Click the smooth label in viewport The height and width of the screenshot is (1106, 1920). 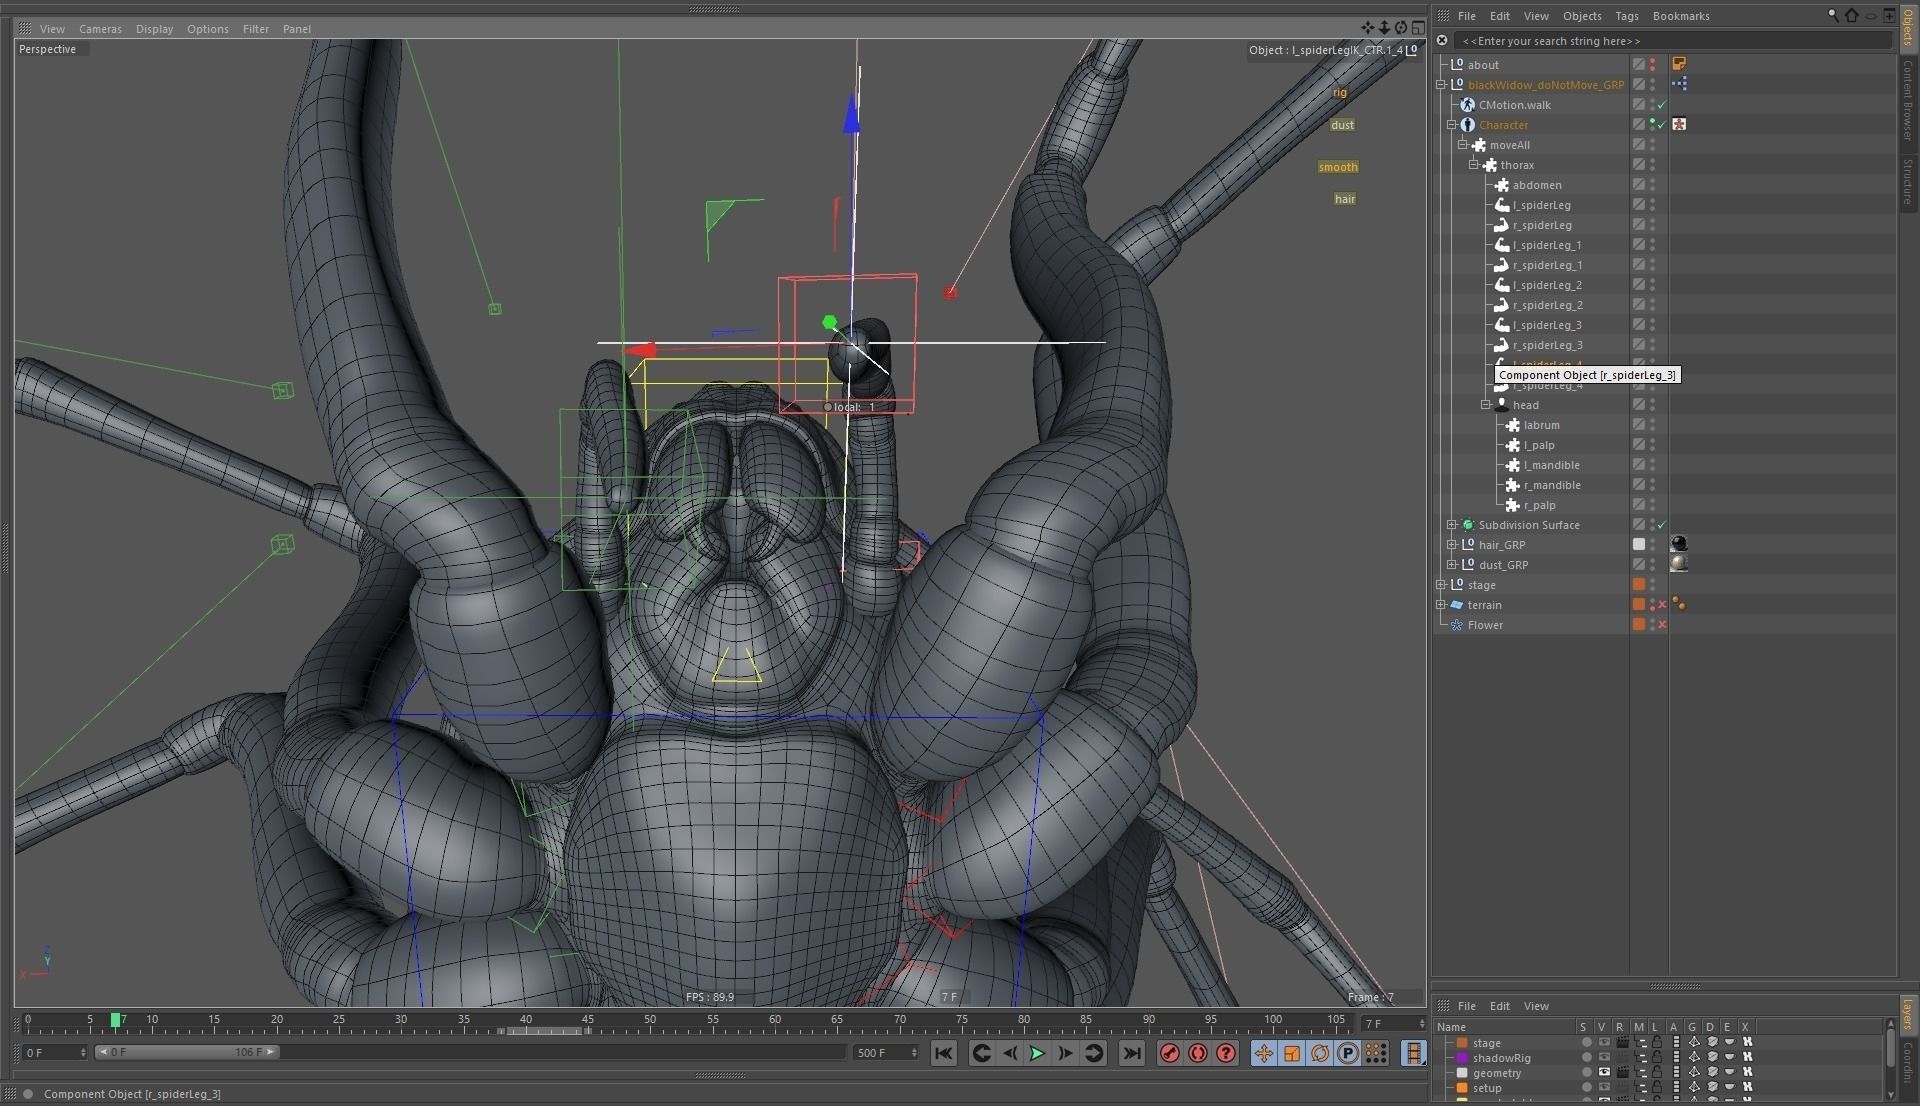(1338, 167)
